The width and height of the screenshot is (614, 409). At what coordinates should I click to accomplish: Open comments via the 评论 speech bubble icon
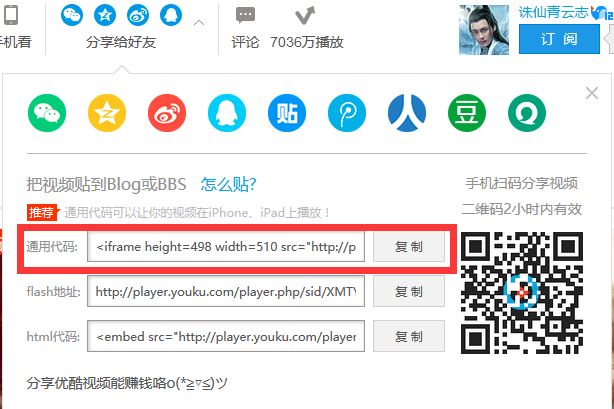[246, 15]
